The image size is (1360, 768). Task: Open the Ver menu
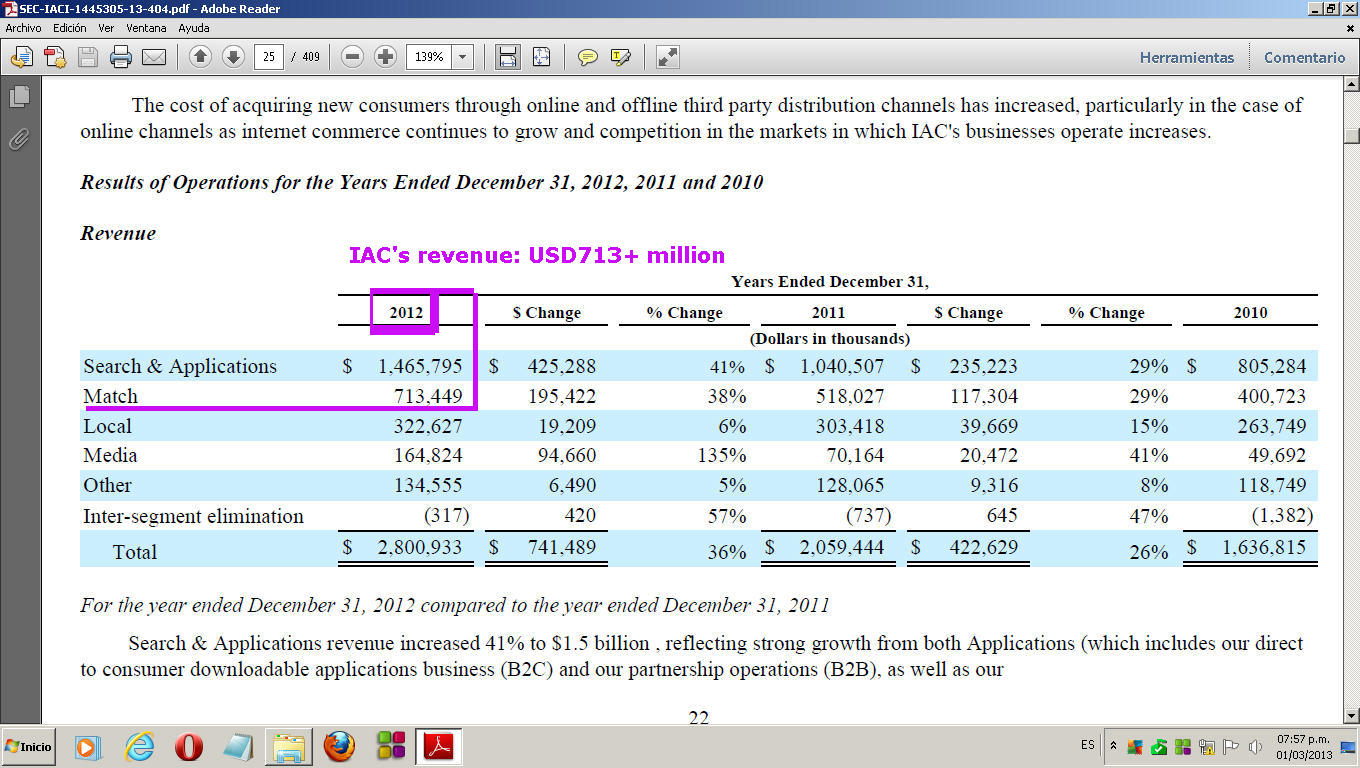tap(106, 28)
